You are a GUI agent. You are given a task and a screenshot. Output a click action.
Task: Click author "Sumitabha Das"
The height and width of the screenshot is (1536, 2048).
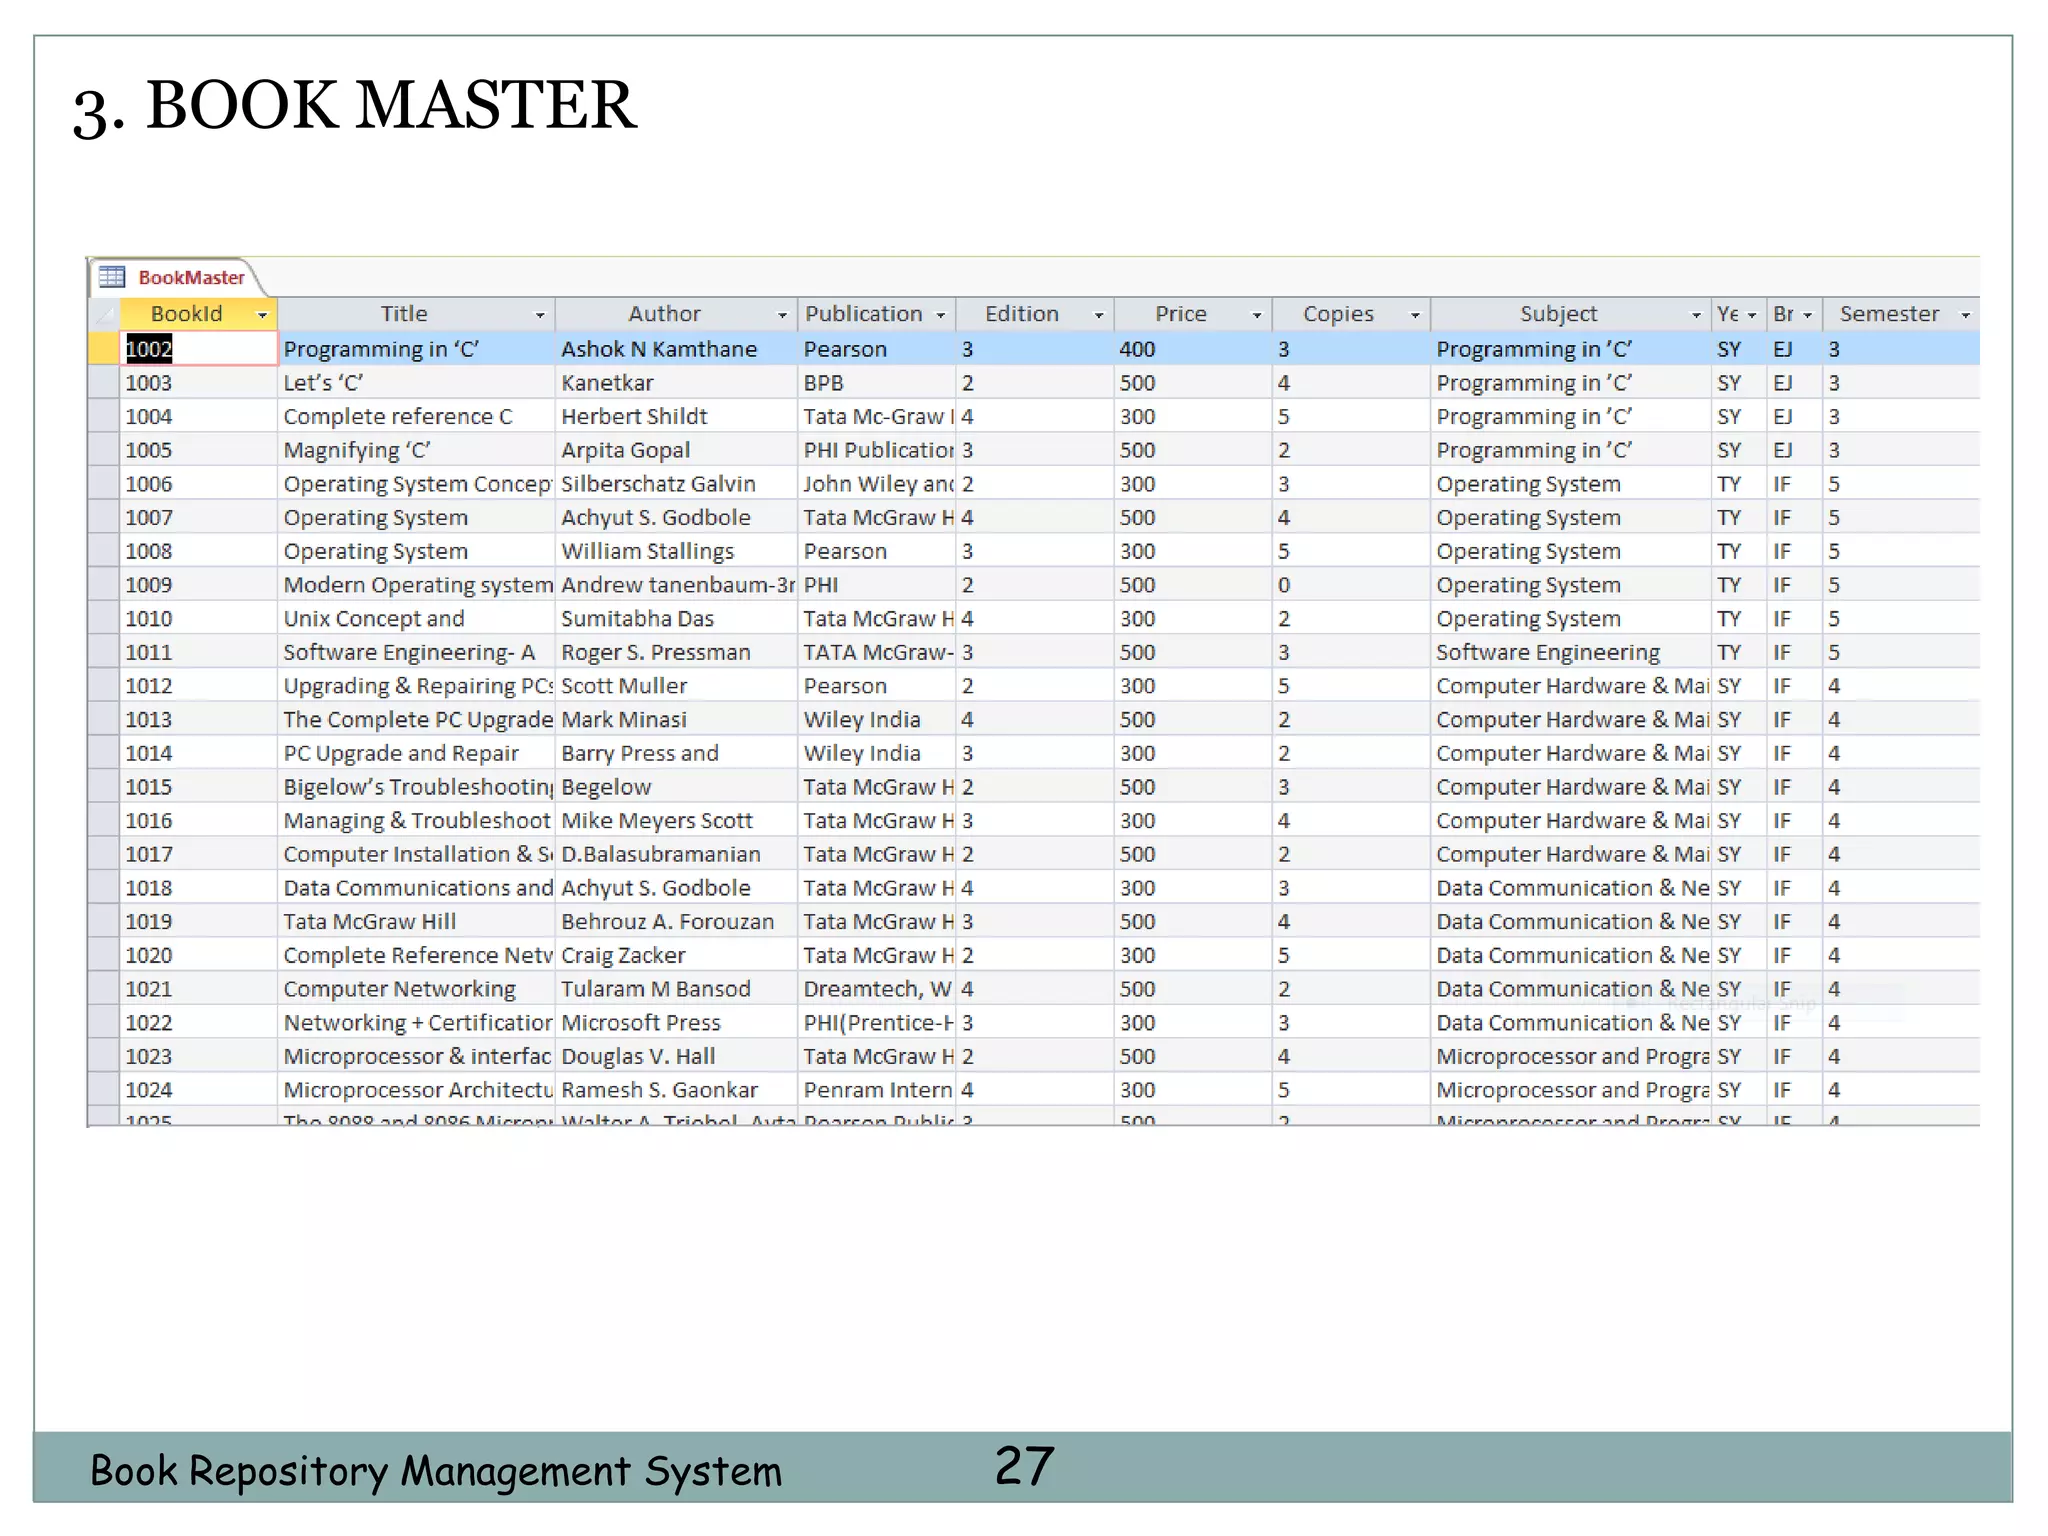(637, 618)
